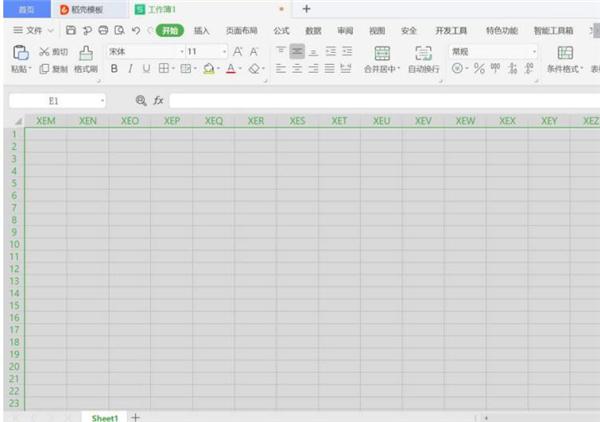Toggle Underline formatting
600x422 pixels.
(x=146, y=68)
